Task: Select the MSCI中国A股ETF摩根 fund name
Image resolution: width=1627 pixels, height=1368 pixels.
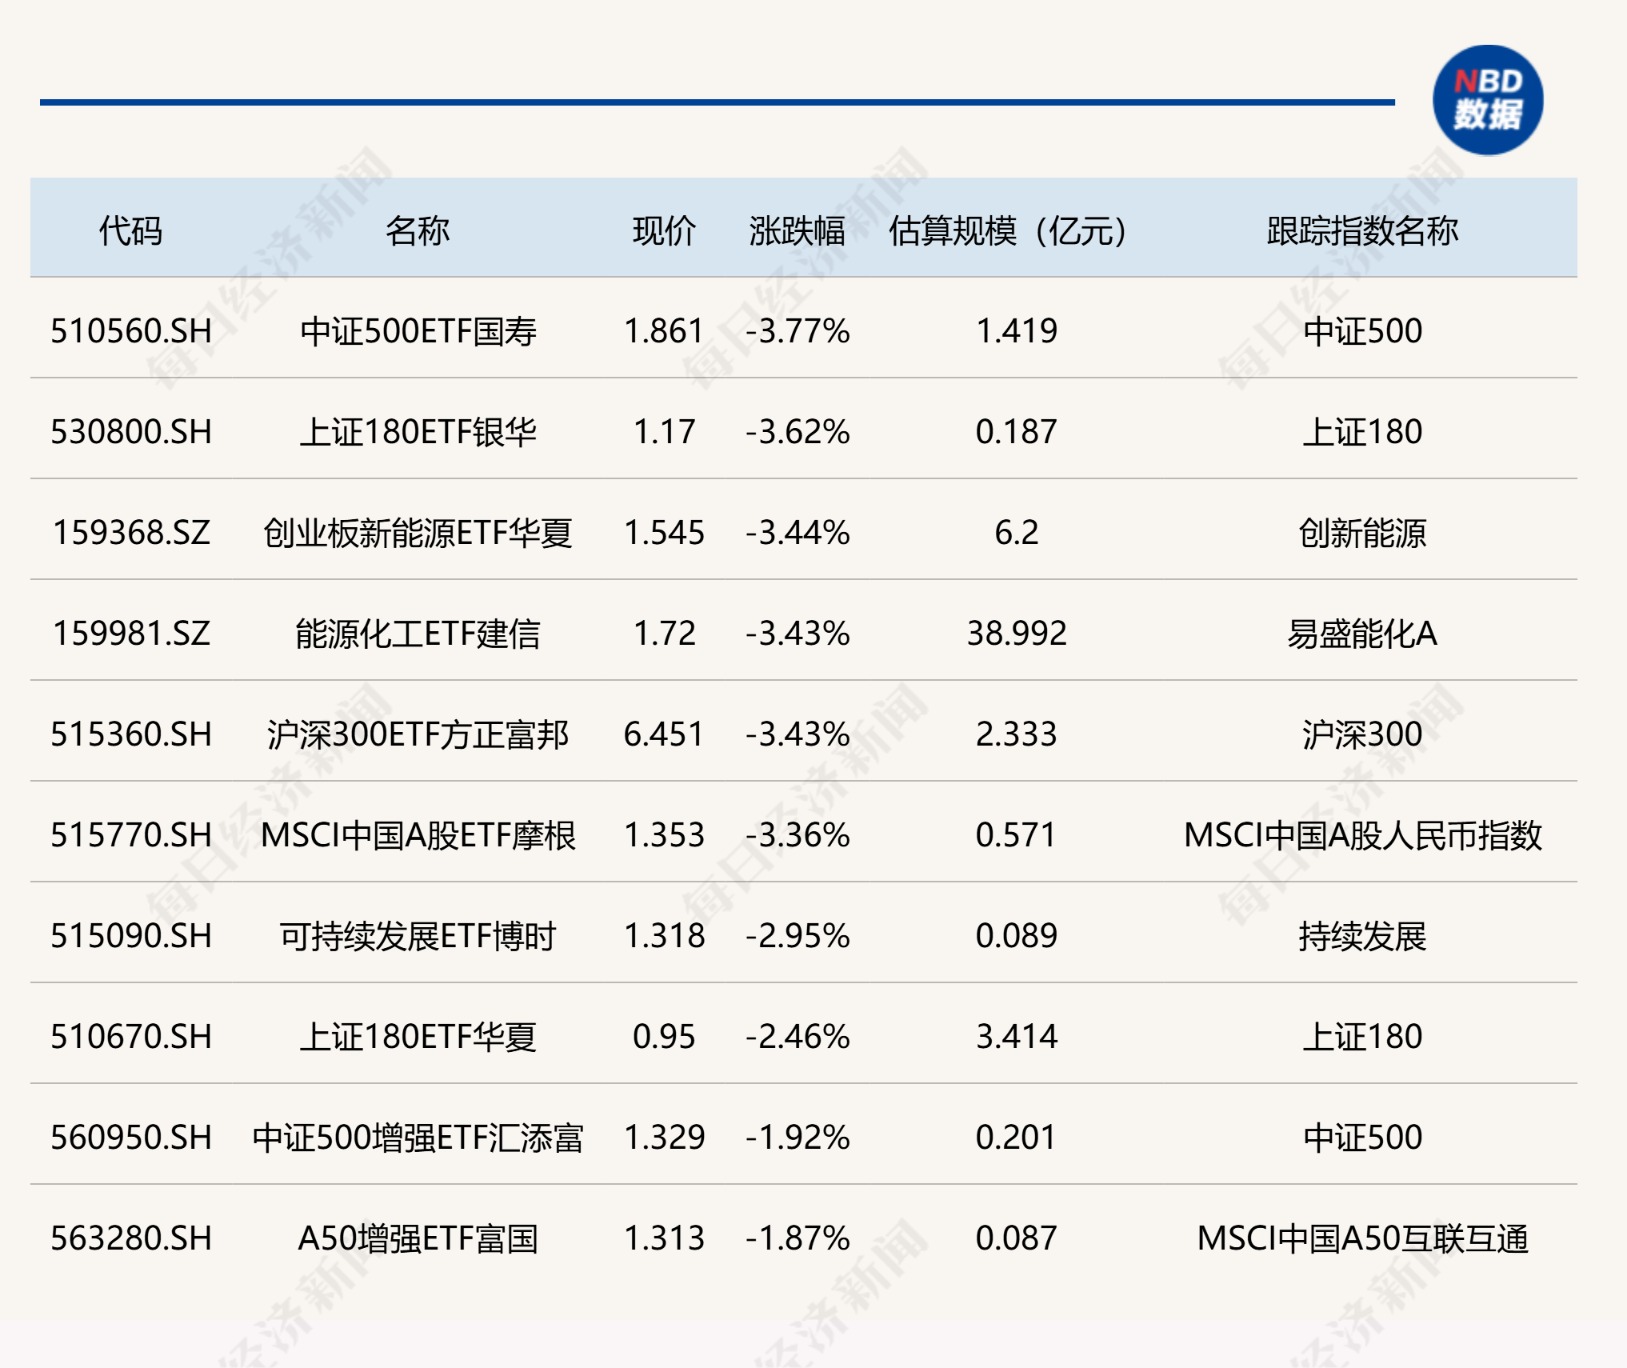Action: tap(418, 835)
